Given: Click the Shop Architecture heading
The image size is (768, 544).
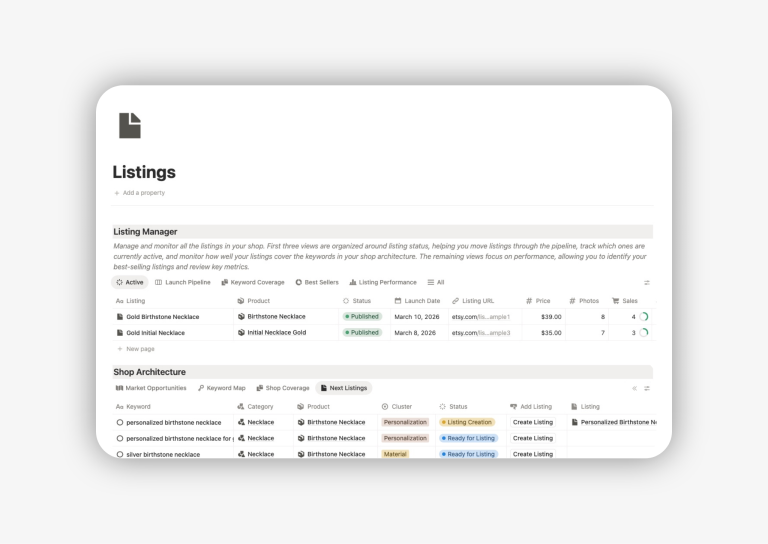Looking at the screenshot, I should pyautogui.click(x=149, y=372).
